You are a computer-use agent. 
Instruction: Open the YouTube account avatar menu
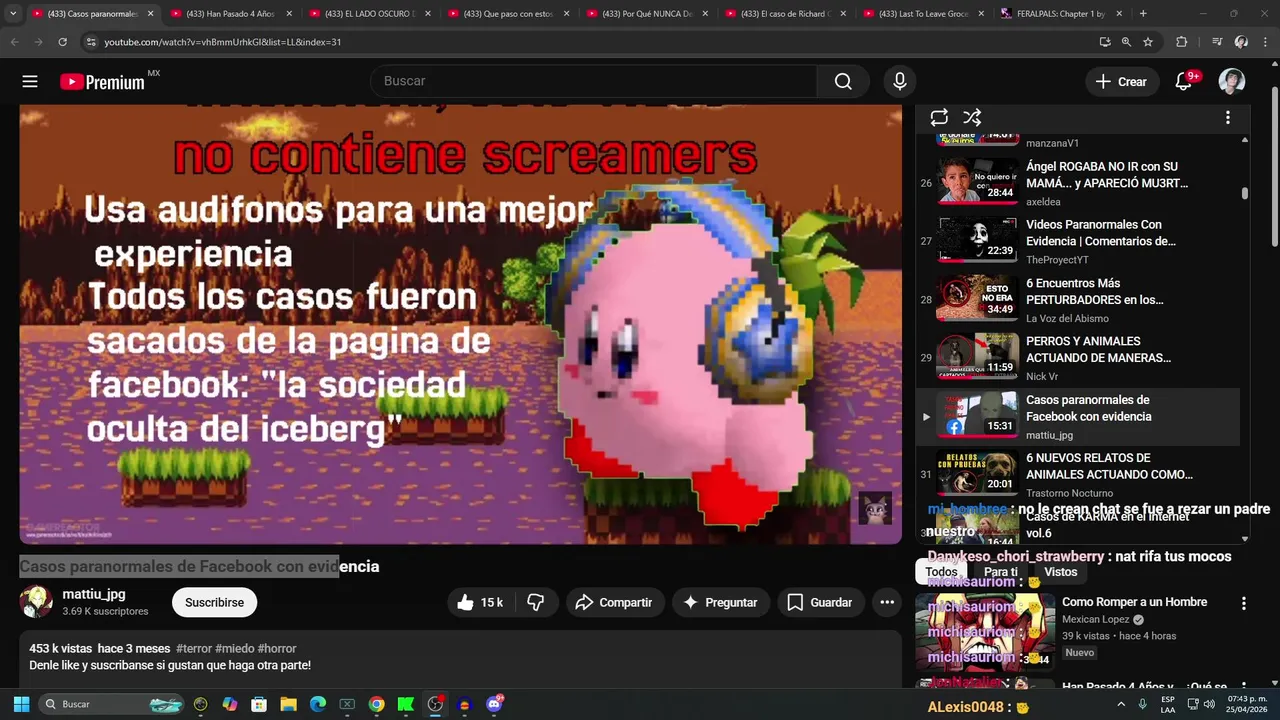[1232, 82]
